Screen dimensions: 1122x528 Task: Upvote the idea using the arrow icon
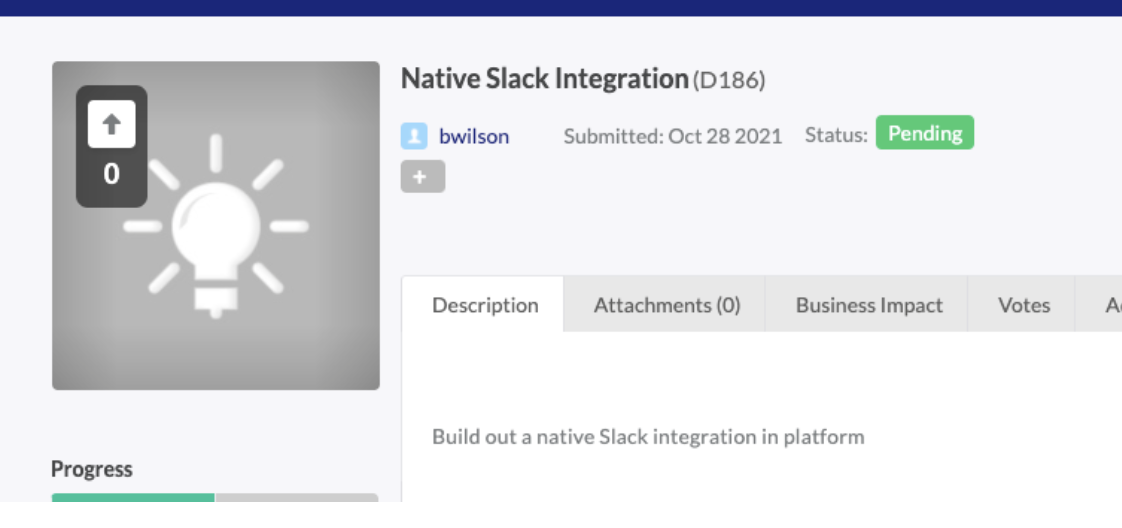coord(111,124)
